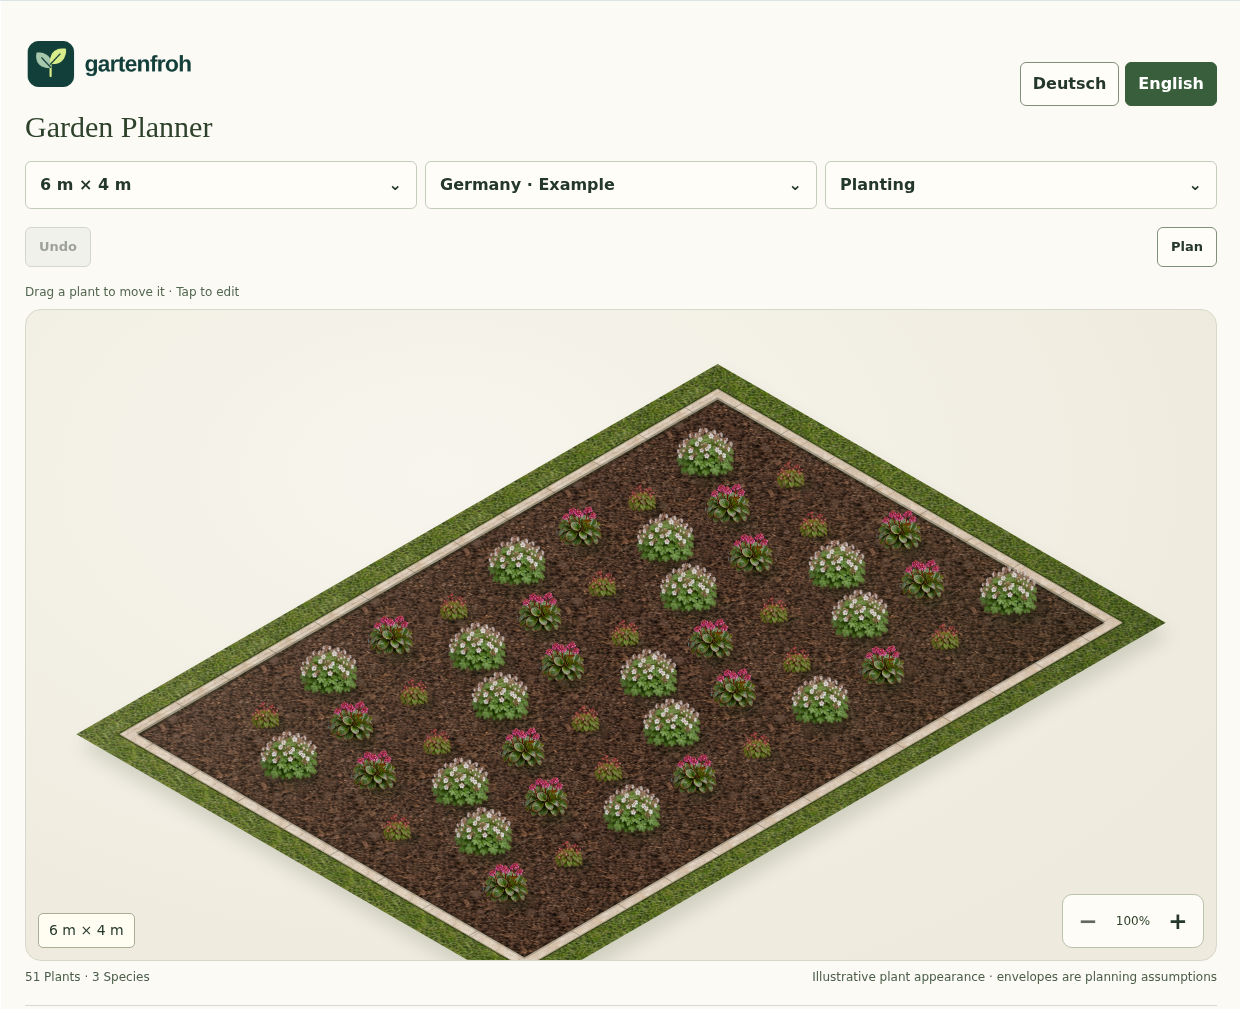
Task: Open the Germany · Example region dropdown
Action: (x=621, y=185)
